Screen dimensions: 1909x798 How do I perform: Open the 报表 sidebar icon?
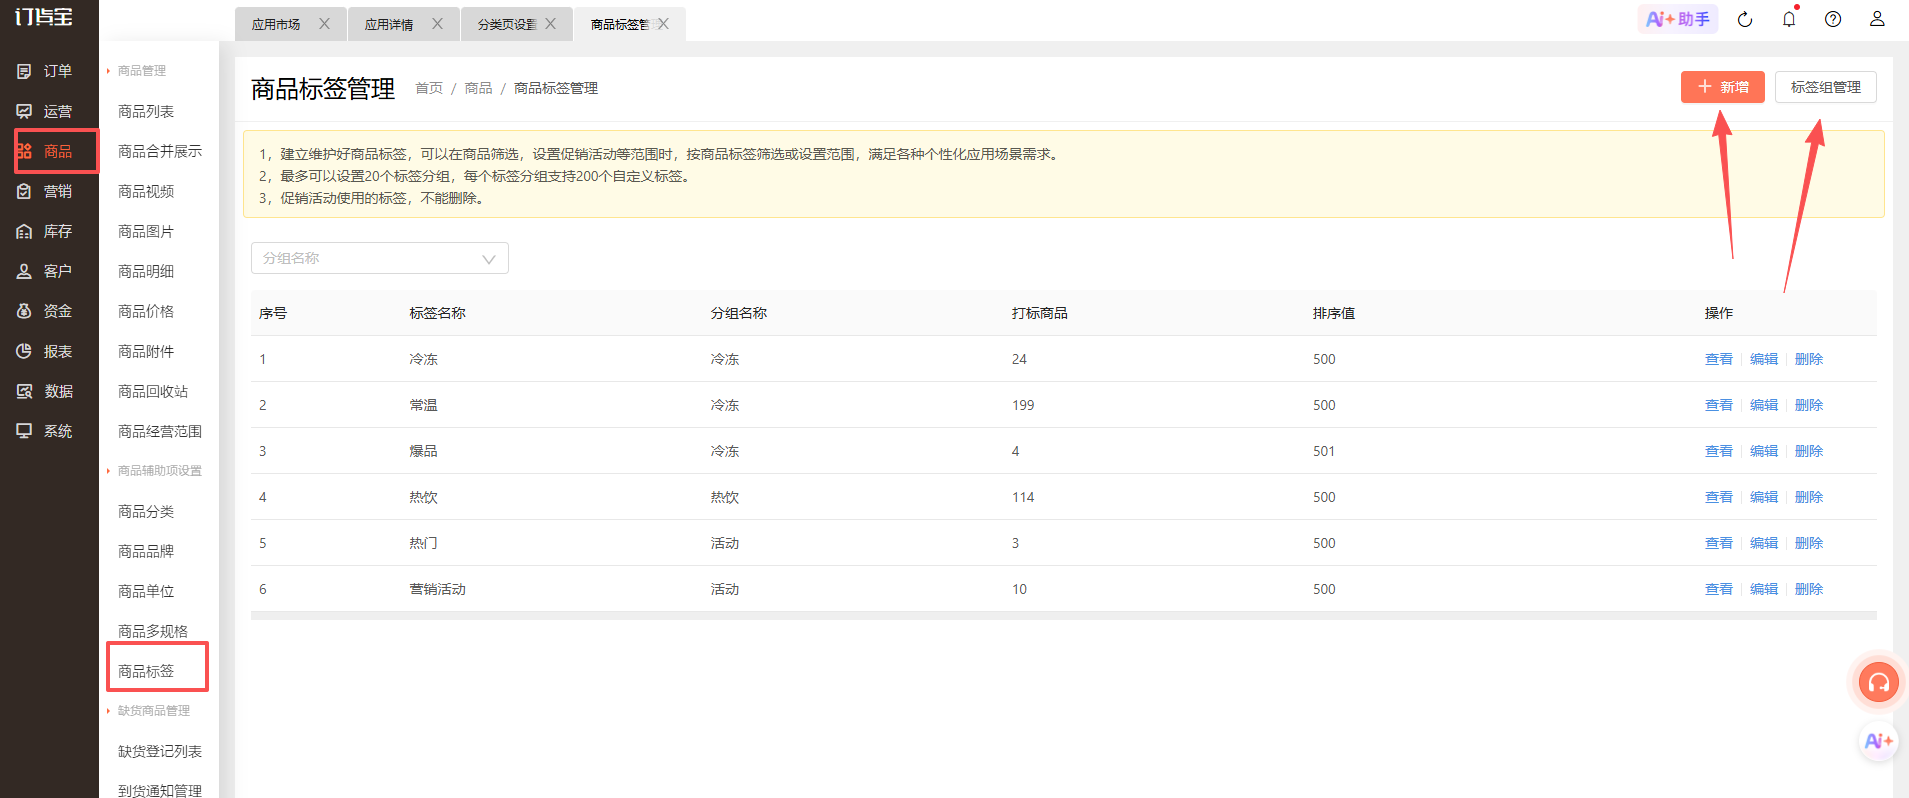coord(24,351)
